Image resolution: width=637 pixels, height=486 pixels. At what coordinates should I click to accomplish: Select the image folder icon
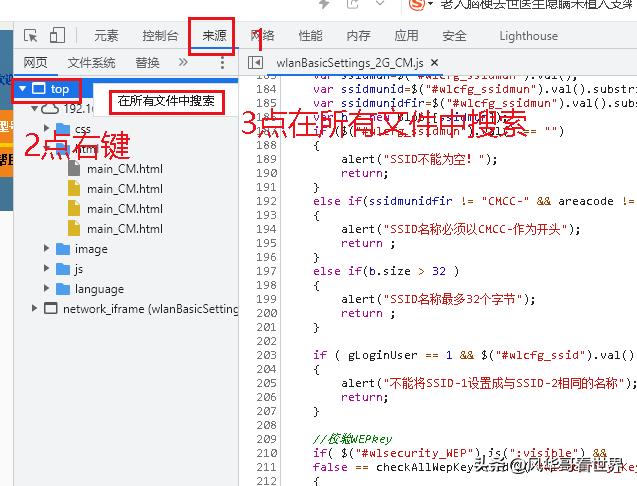pos(63,249)
